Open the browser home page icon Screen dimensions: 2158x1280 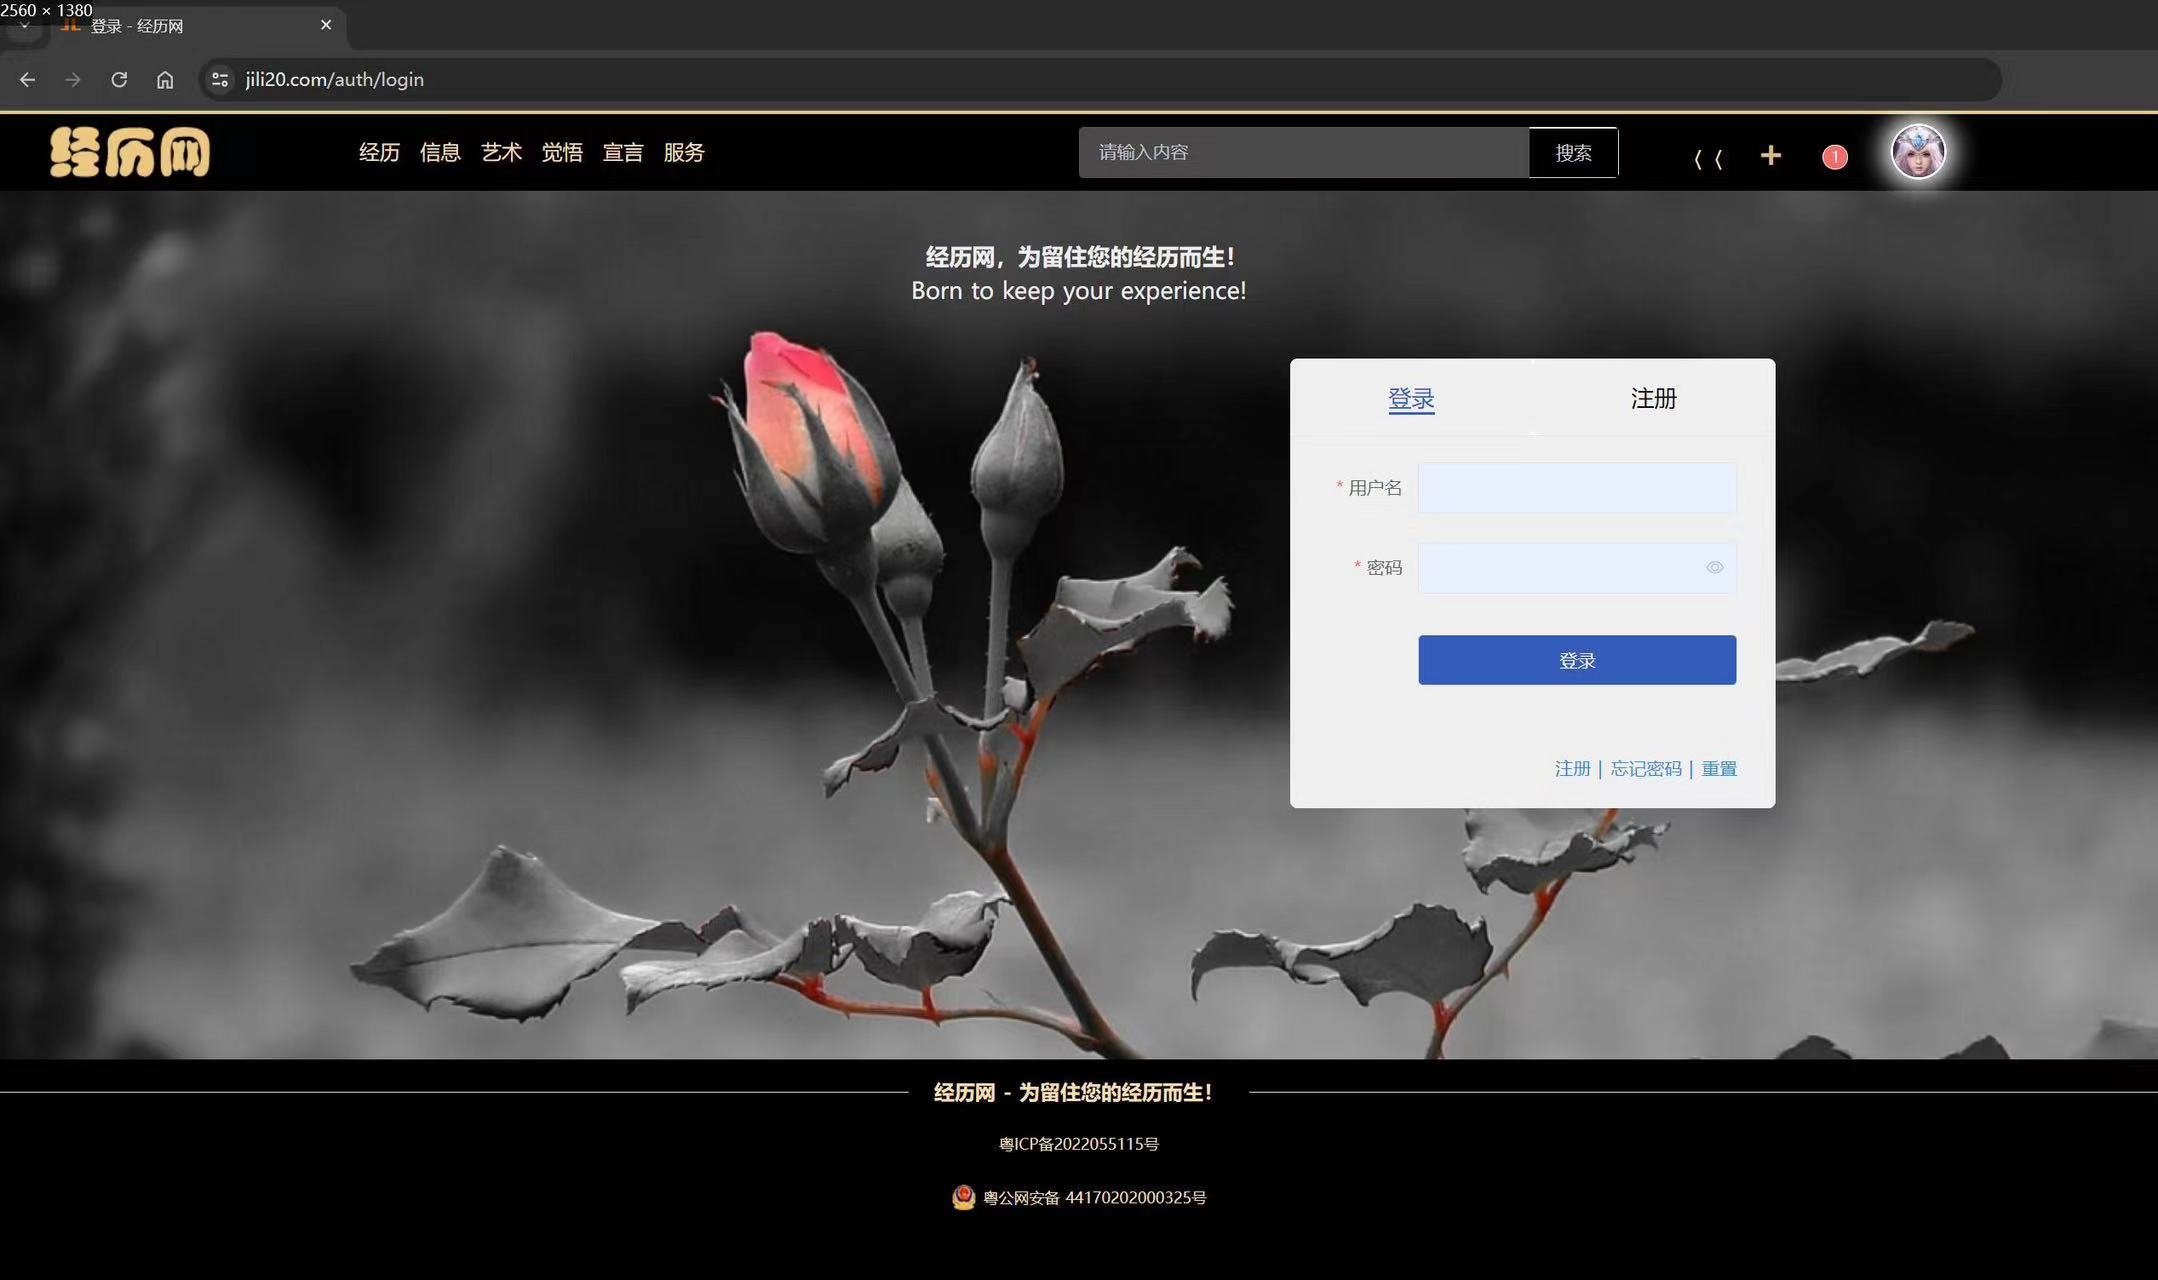tap(165, 80)
